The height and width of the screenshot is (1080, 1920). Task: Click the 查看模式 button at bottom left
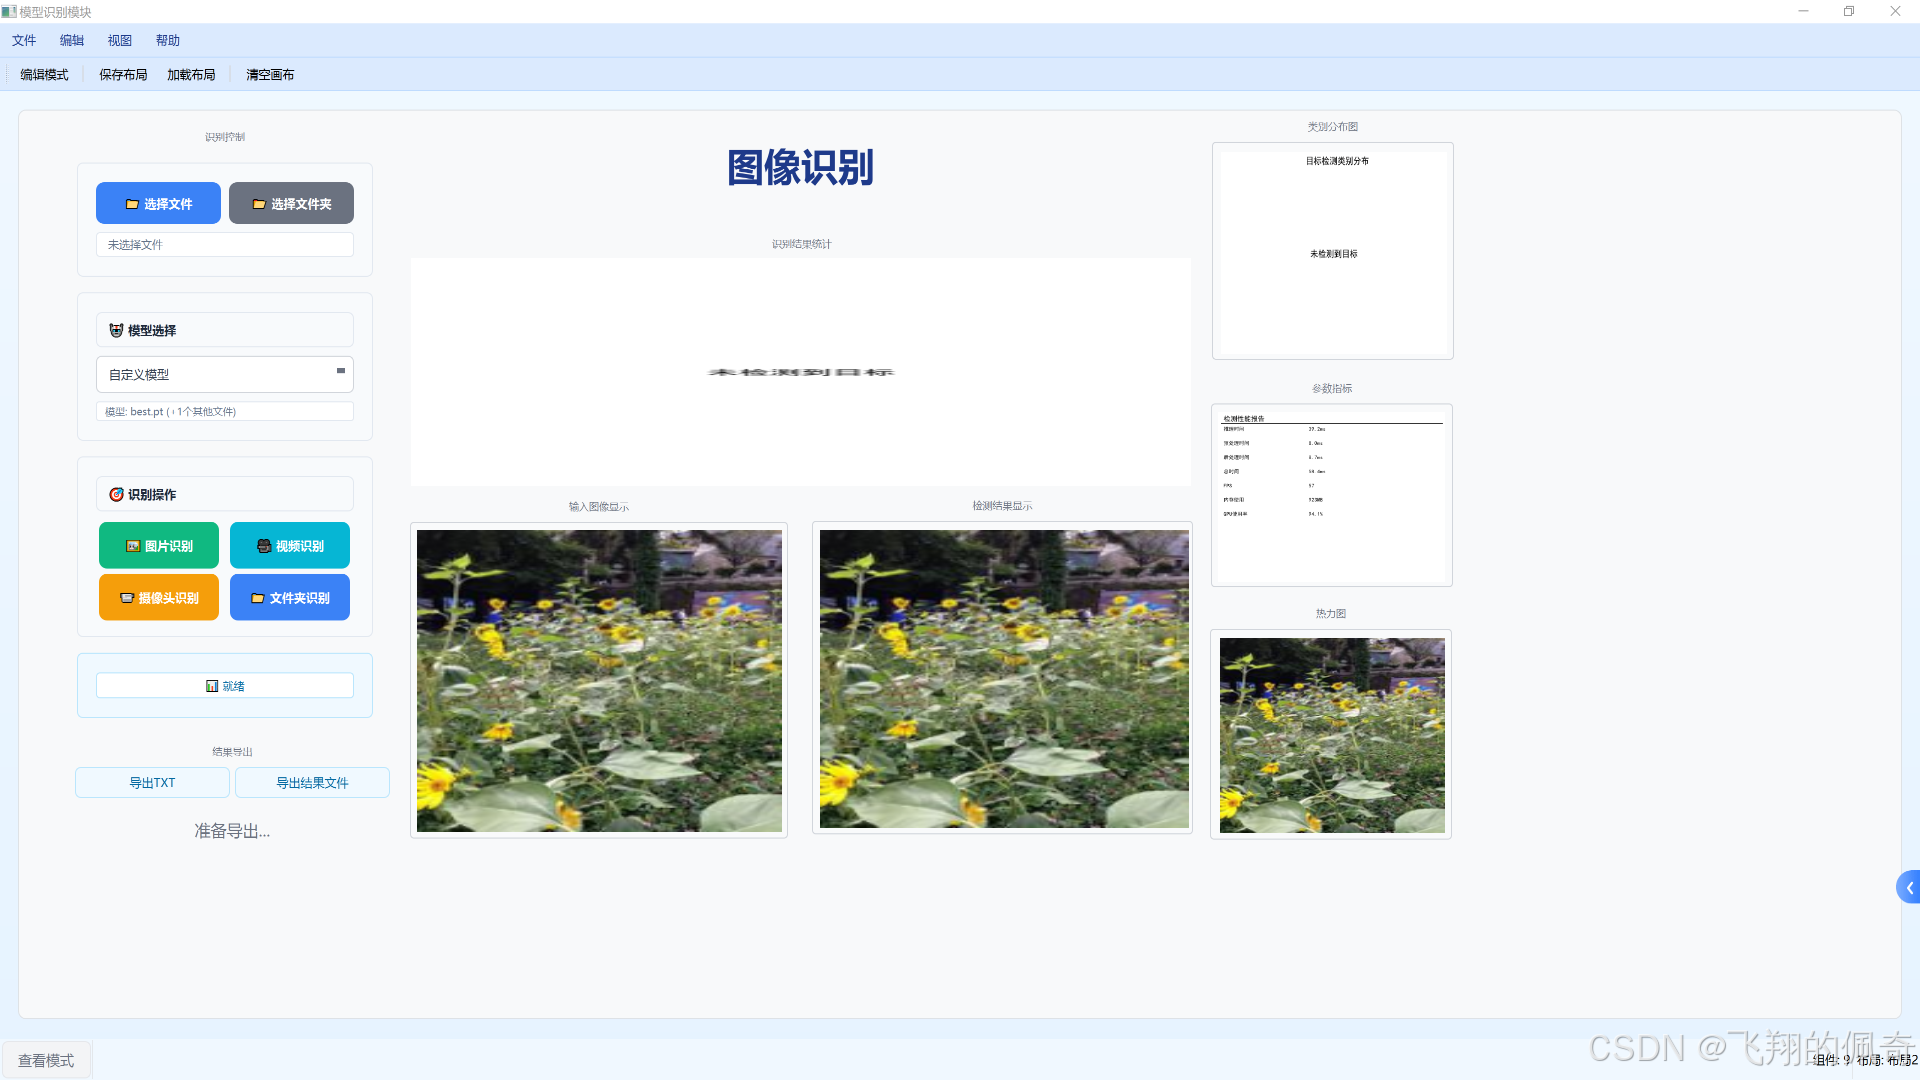[x=46, y=1061]
